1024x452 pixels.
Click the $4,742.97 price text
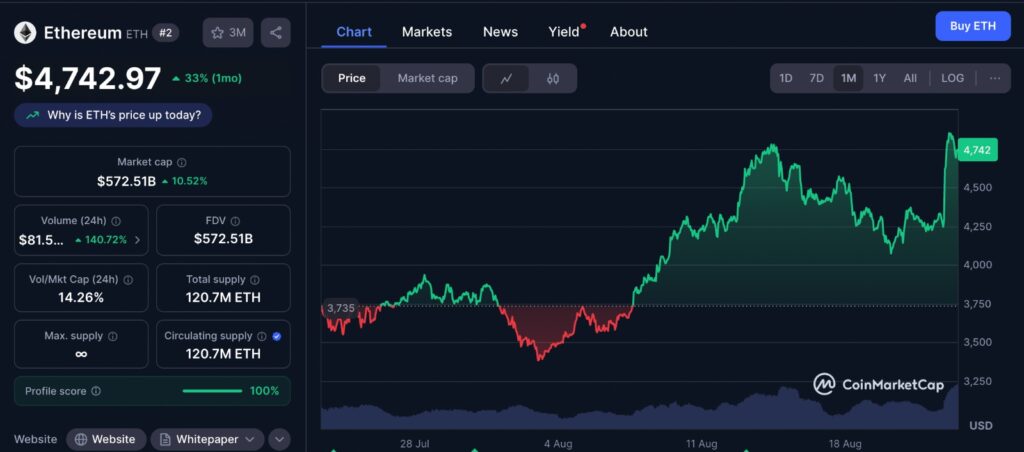pos(88,78)
